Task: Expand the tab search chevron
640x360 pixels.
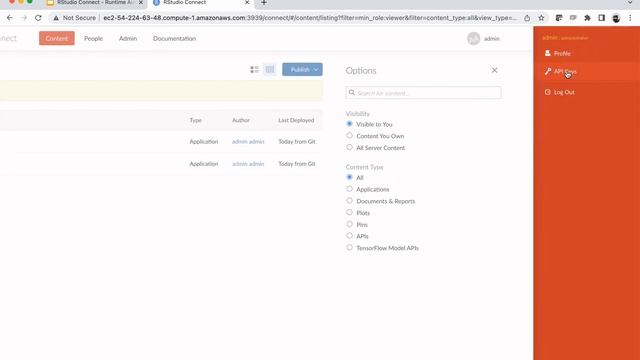Action: (x=630, y=3)
